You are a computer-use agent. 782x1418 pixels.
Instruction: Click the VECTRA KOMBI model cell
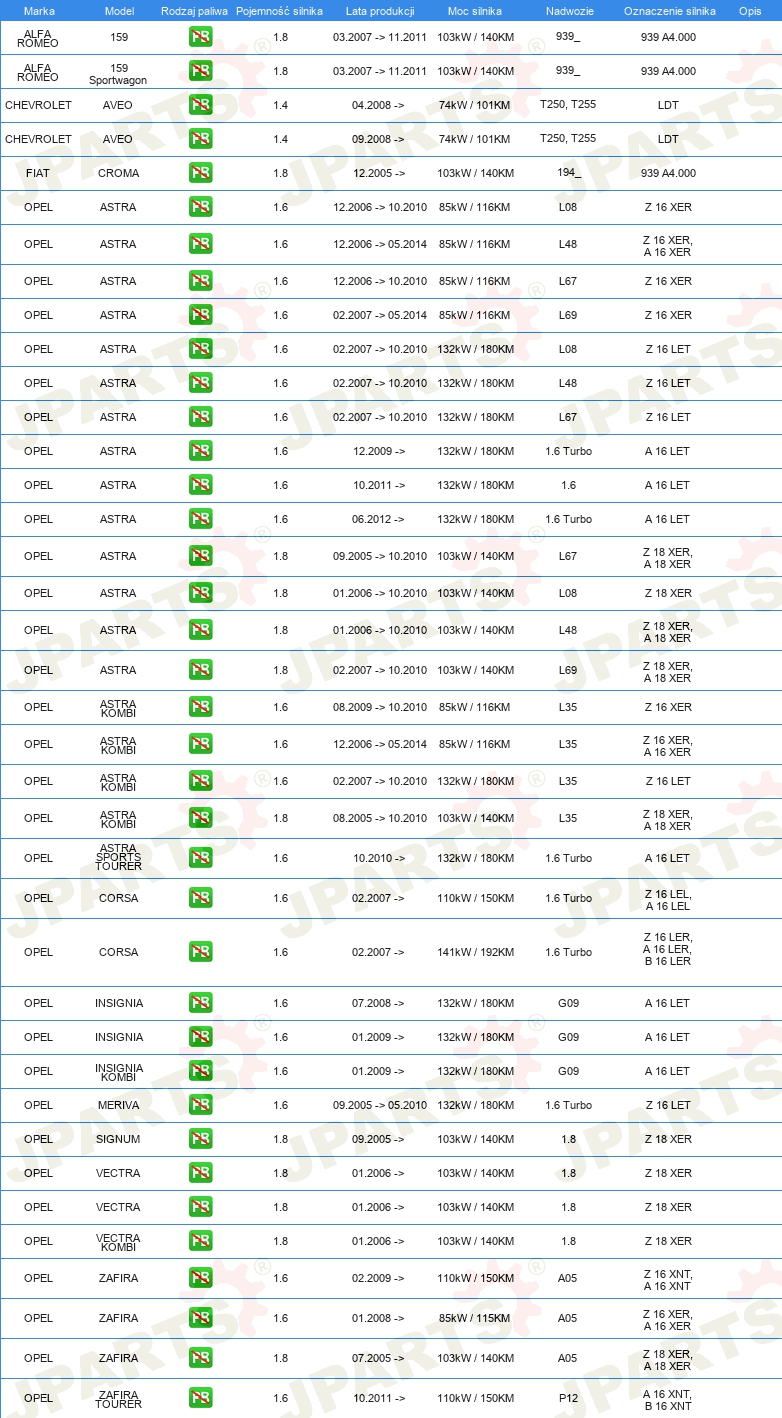click(119, 1242)
